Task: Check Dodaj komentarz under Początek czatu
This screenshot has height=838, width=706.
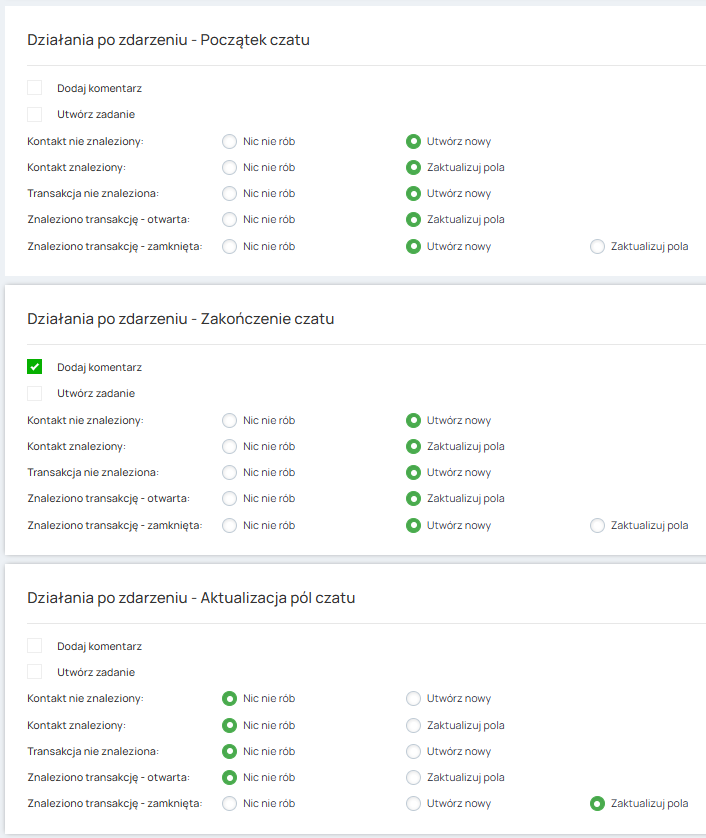Action: [35, 88]
